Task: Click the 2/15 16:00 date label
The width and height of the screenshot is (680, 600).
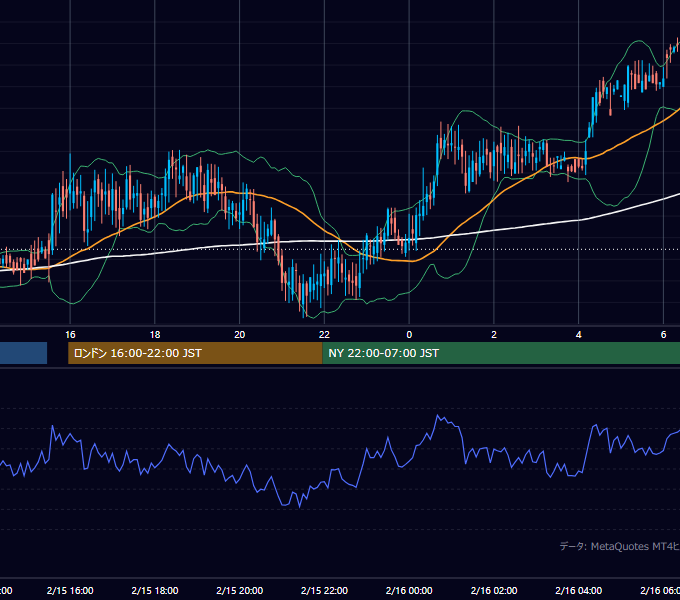Action: coord(70,590)
